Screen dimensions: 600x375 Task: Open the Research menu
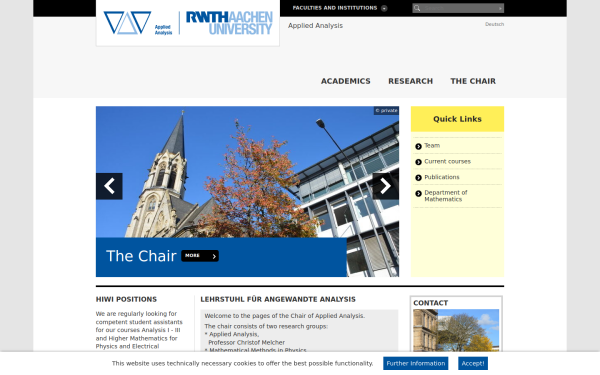(x=411, y=81)
